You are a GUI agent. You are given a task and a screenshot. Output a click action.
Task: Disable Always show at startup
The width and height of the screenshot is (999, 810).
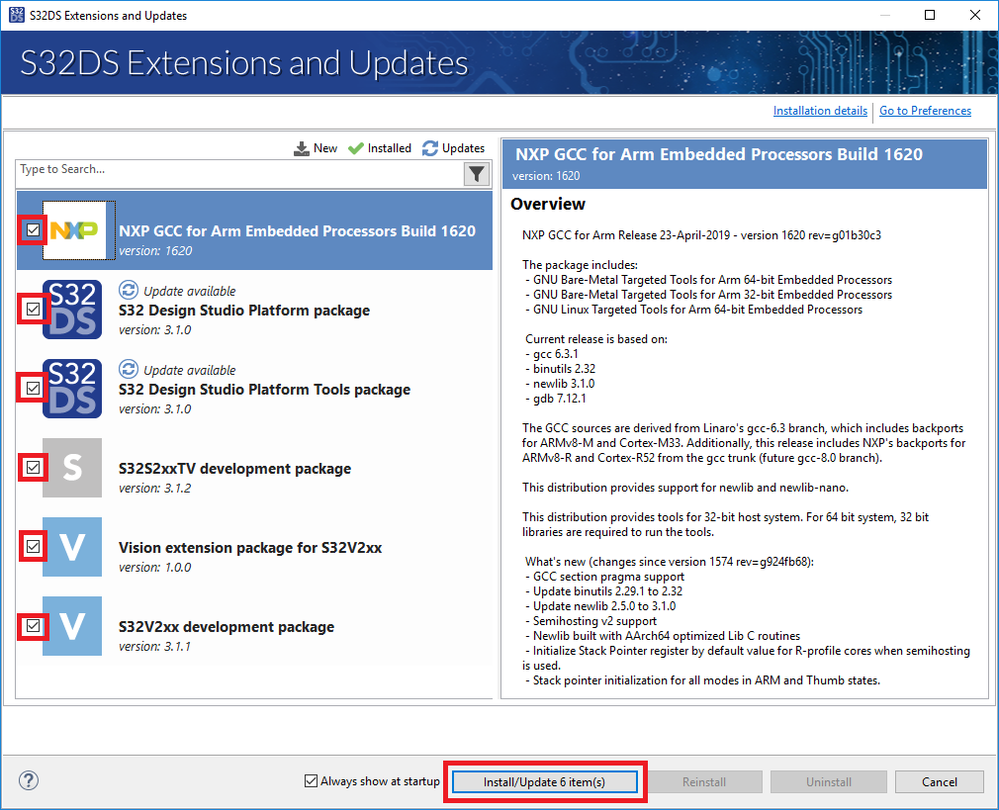click(311, 781)
